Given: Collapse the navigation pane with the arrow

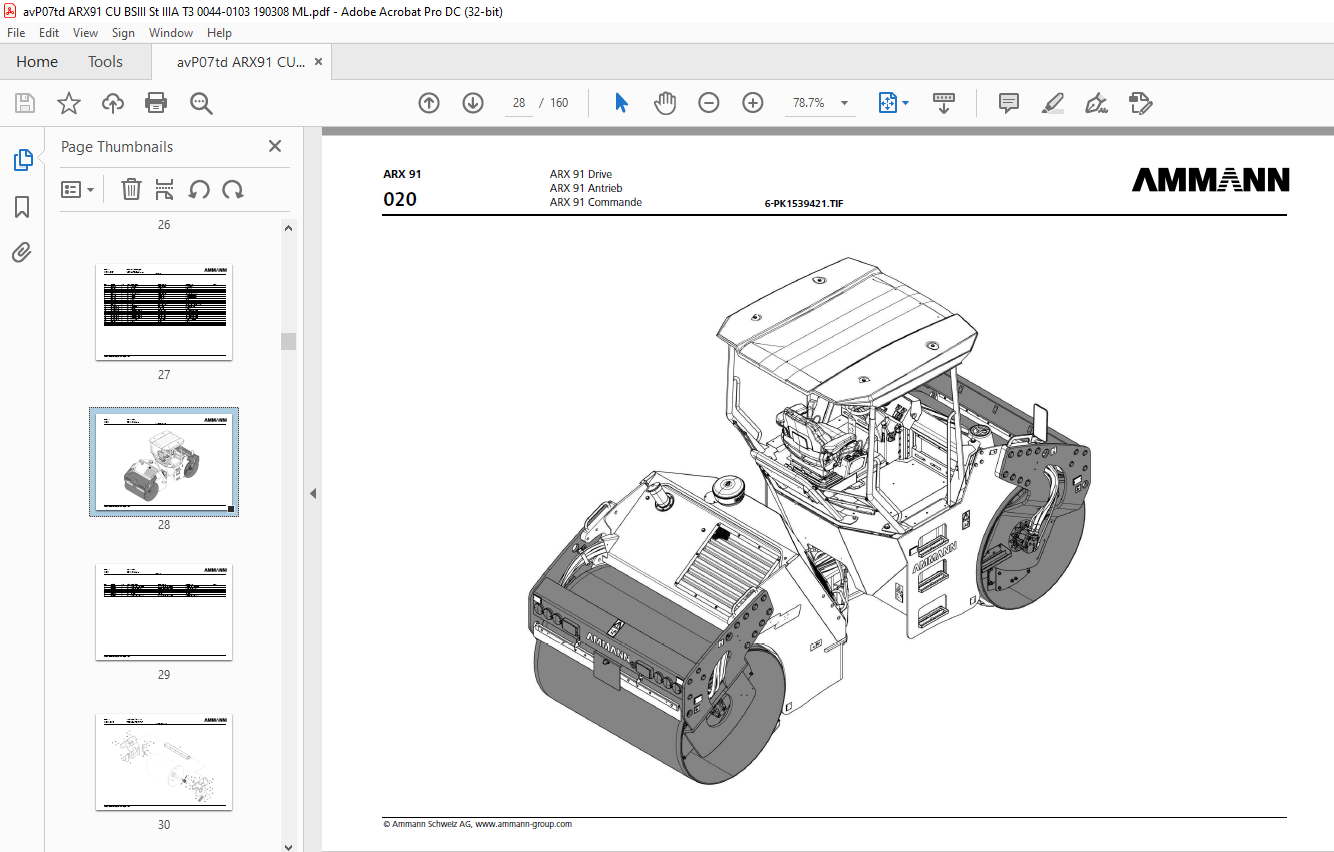Looking at the screenshot, I should [311, 494].
